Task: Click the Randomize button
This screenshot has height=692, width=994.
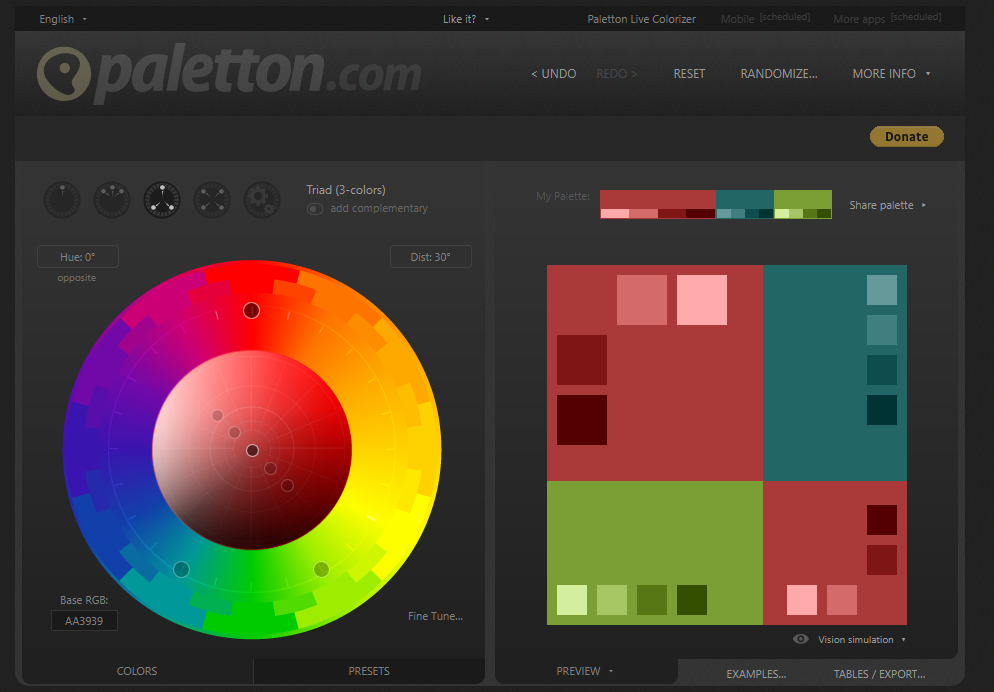Action: [x=778, y=74]
